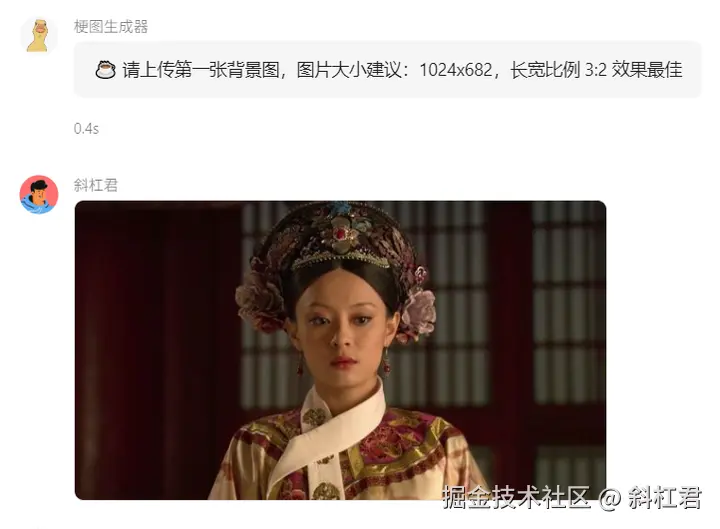
Task: Click the 3:2 ratio text in message
Action: [596, 70]
